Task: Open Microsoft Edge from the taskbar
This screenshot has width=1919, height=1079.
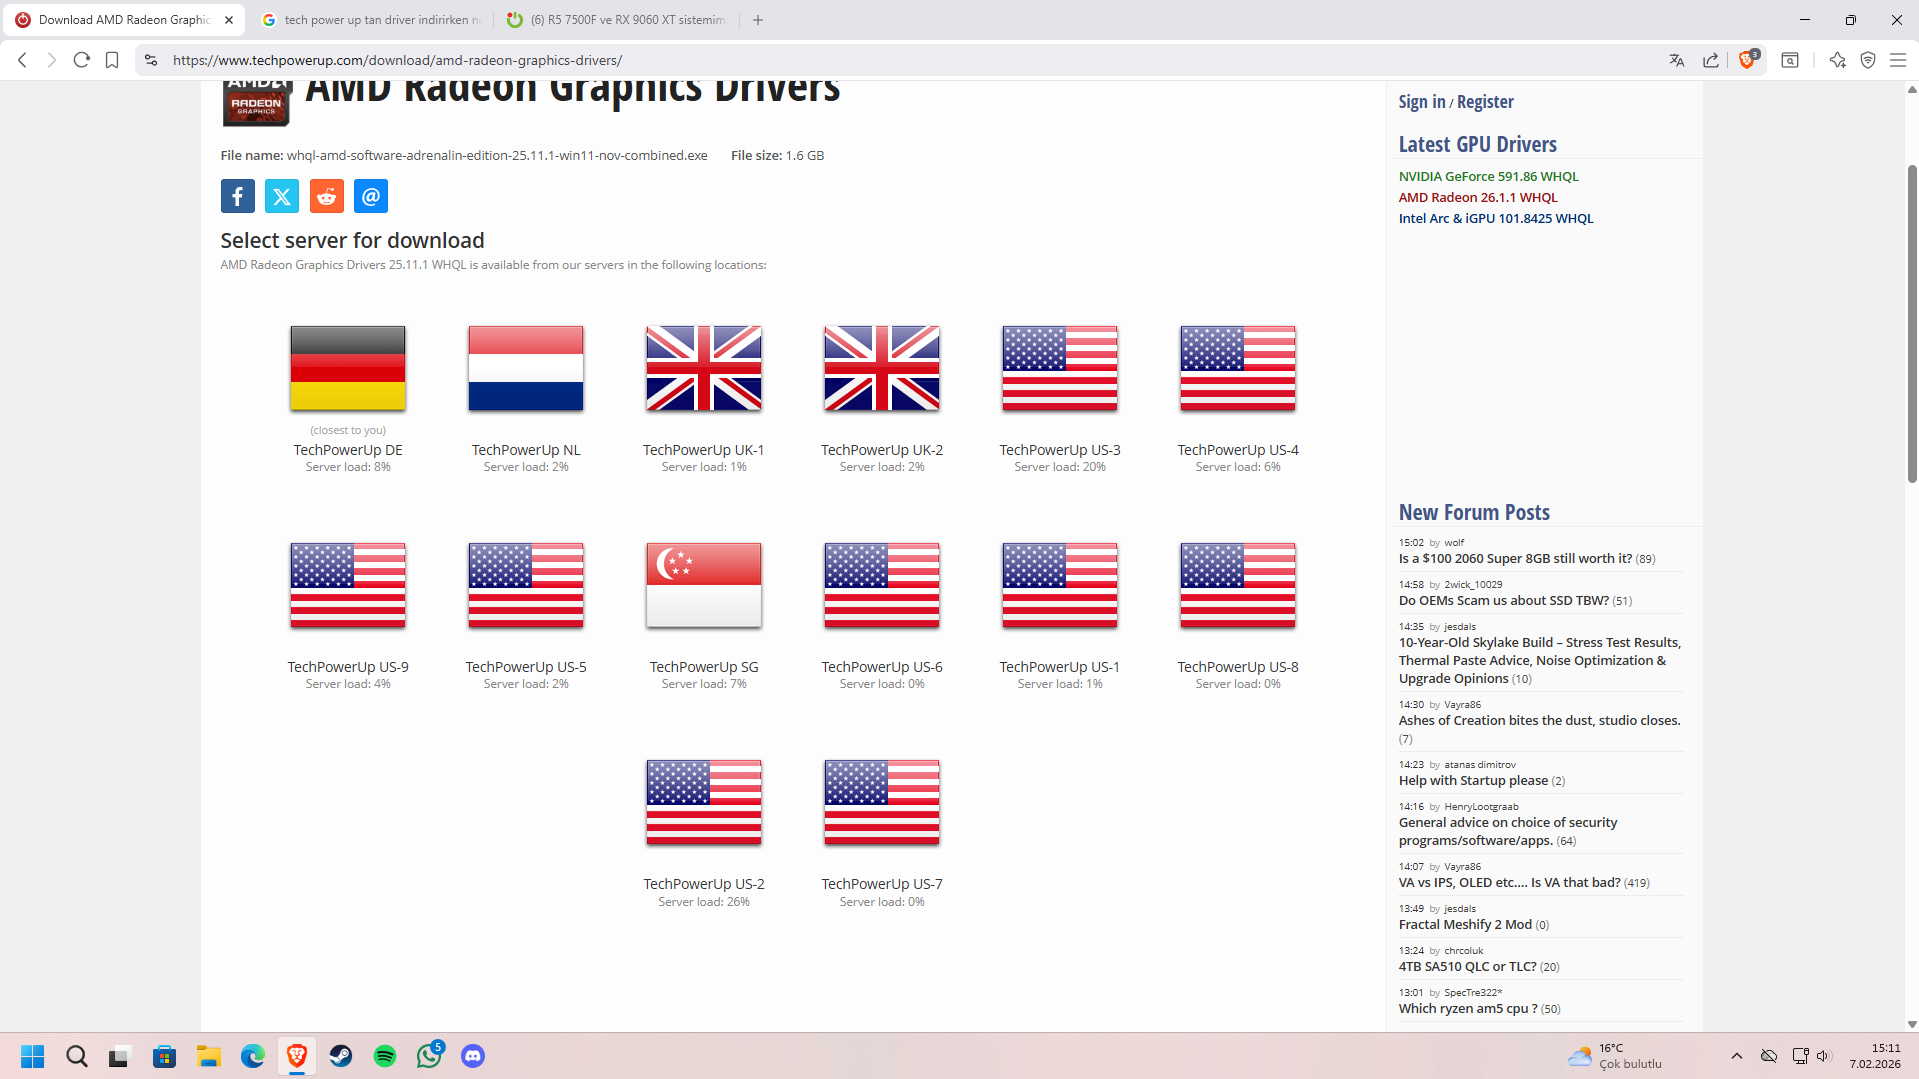Action: pyautogui.click(x=253, y=1056)
